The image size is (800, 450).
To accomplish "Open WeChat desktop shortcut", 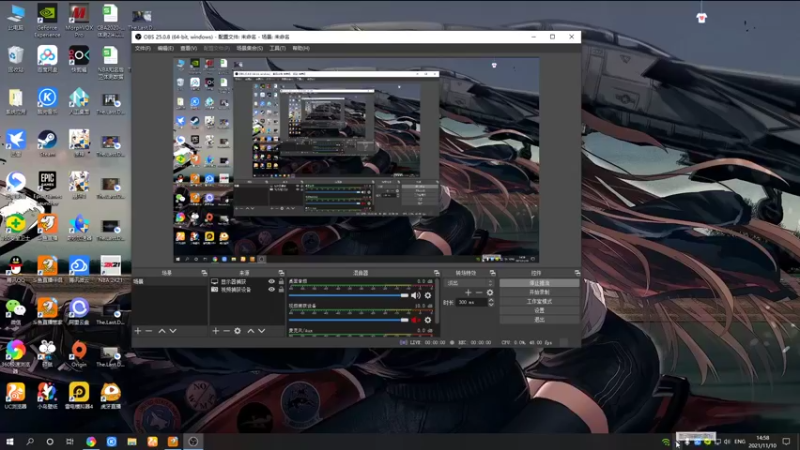I will [x=15, y=311].
